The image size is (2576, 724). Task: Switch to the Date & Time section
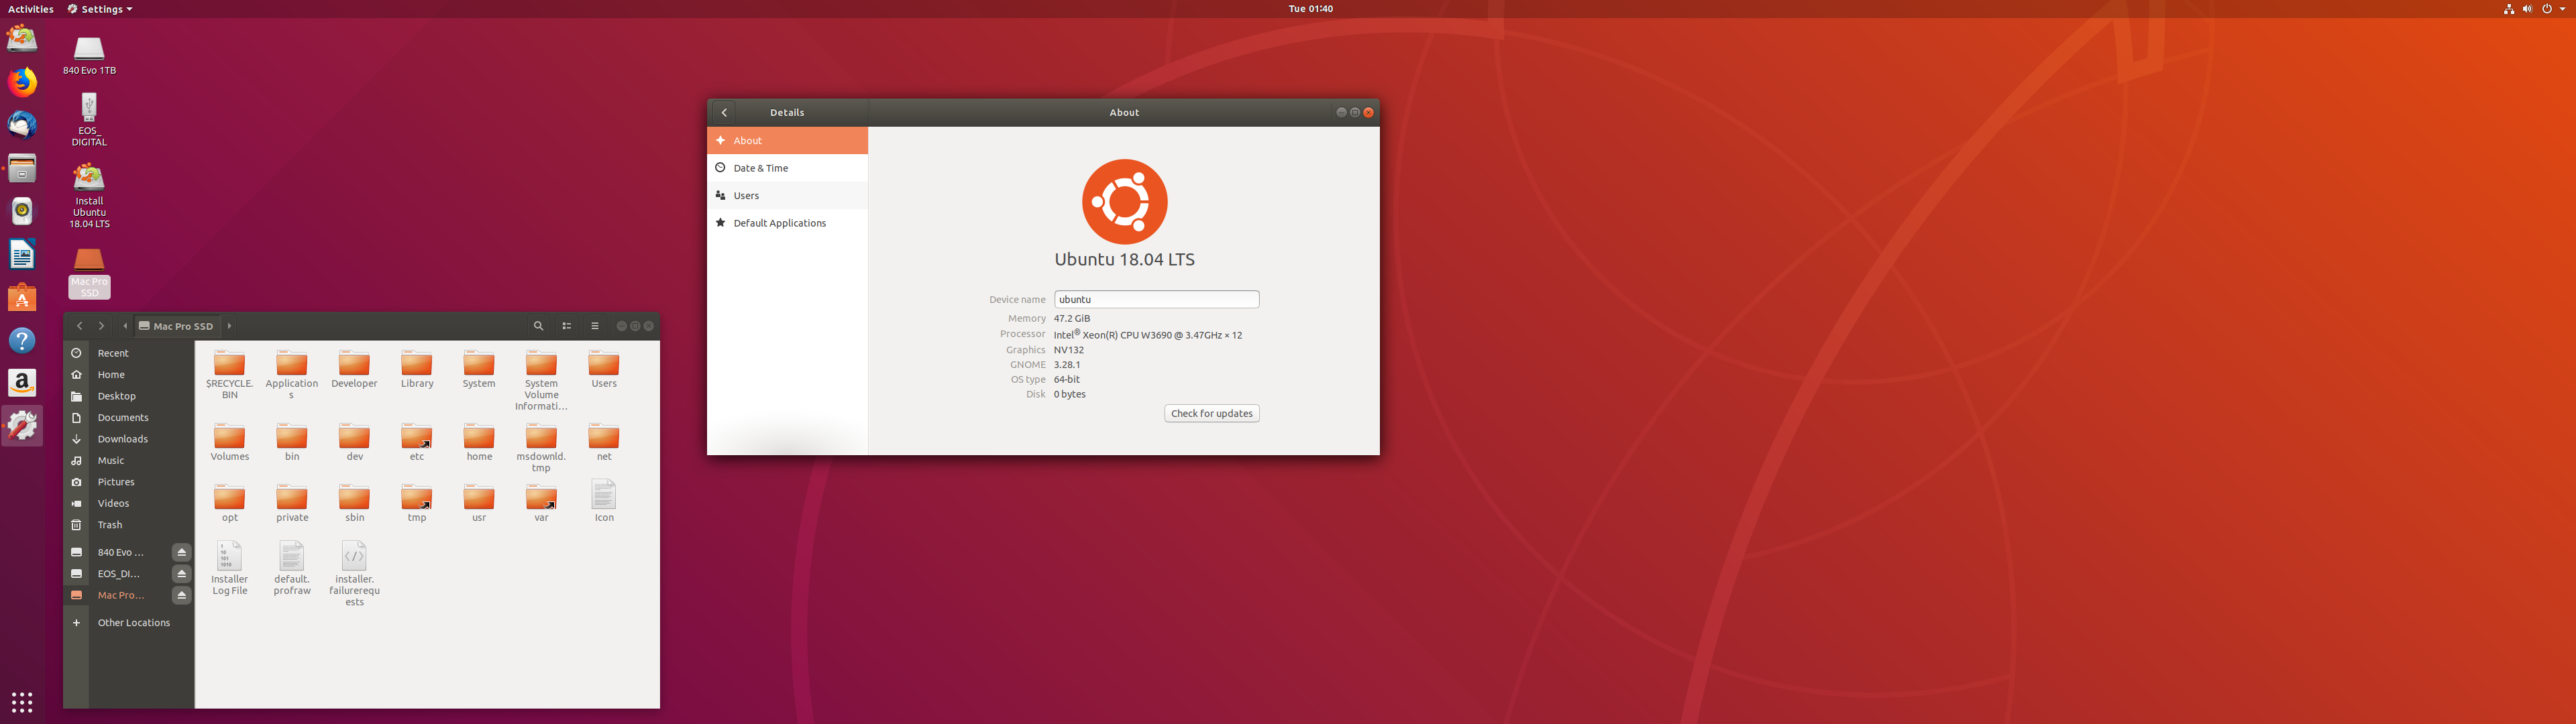tap(787, 168)
